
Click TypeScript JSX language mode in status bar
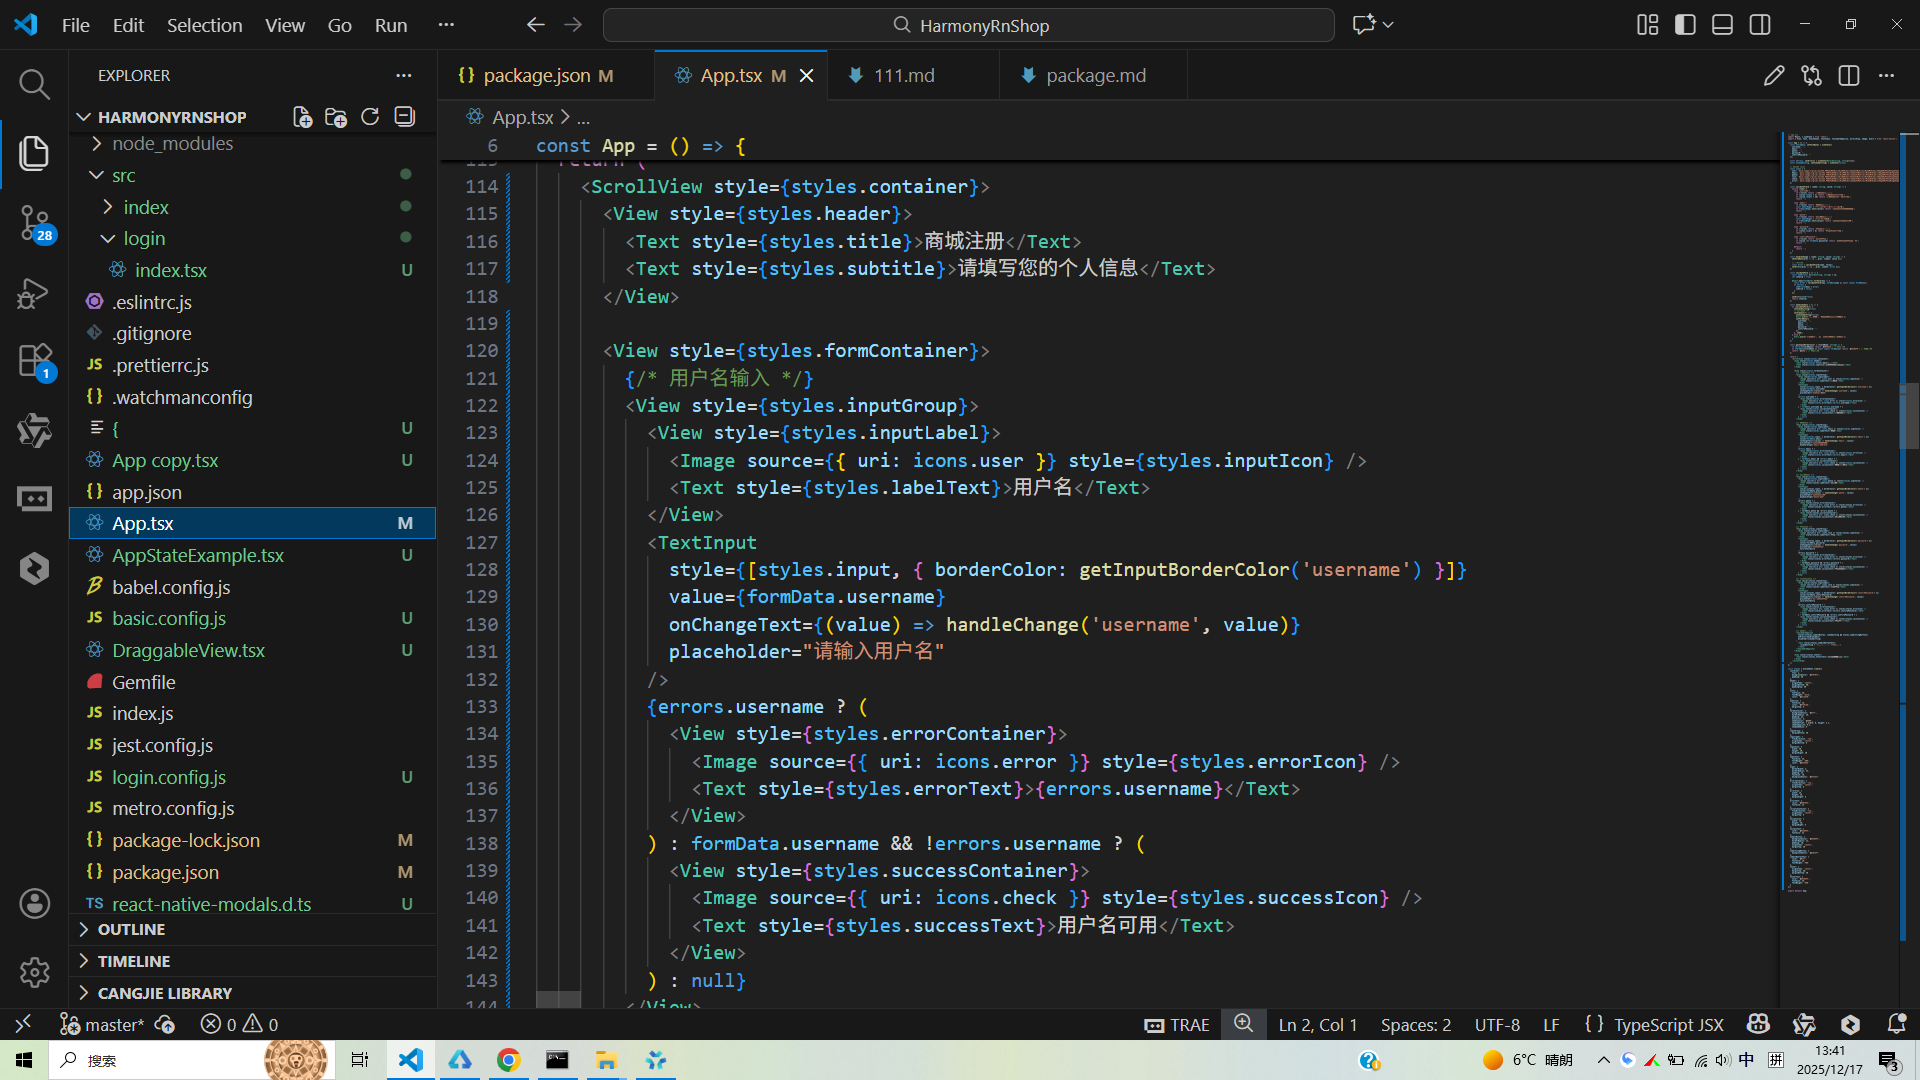coord(1668,1025)
